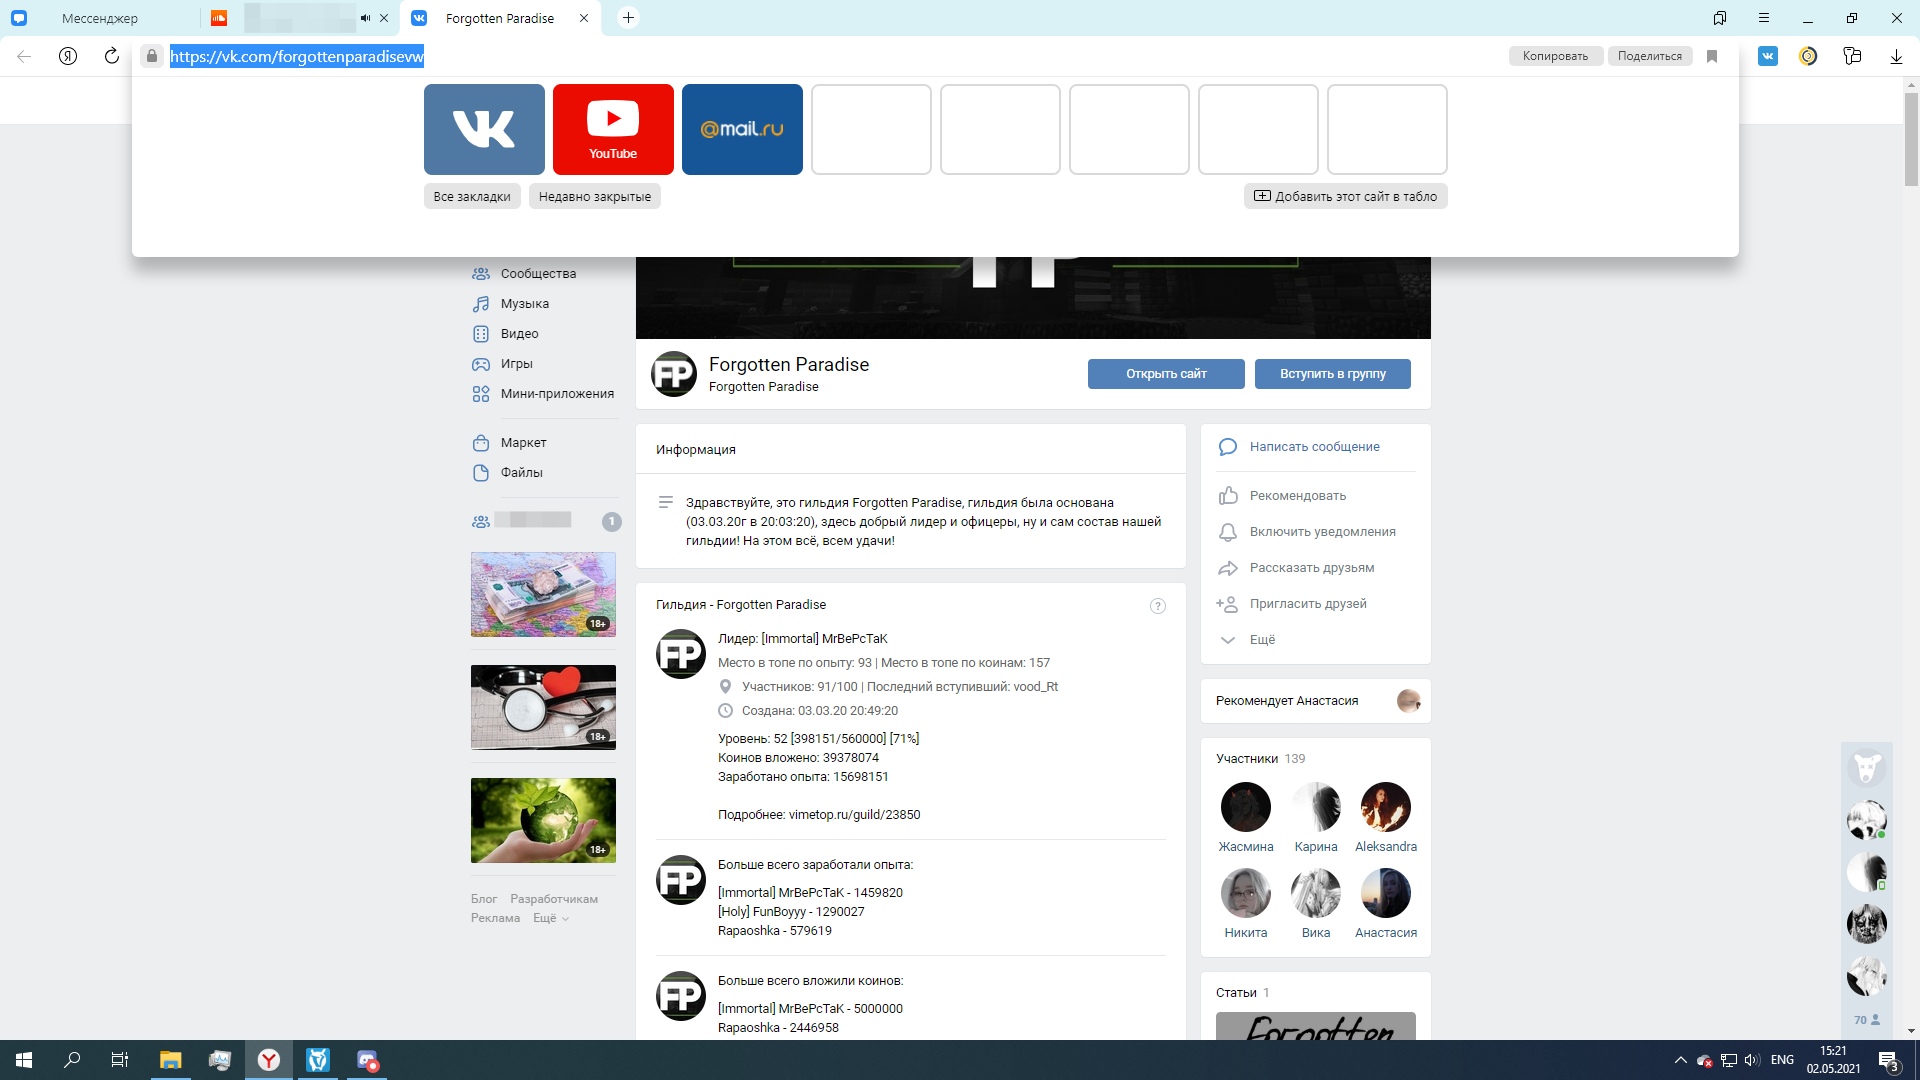Reload the page with the refresh icon

coord(112,56)
